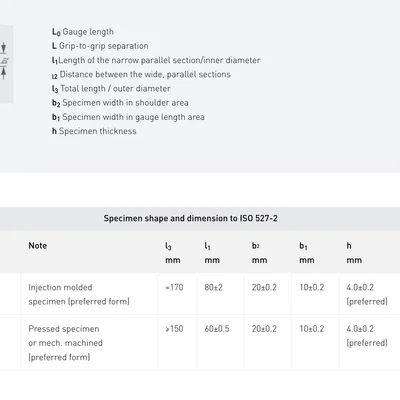
Task: Click the l1 mm column header
Action: click(212, 253)
